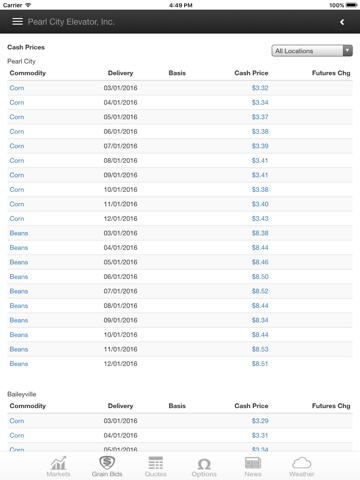Image resolution: width=360 pixels, height=480 pixels.
Task: Open the Markets chart icon tab
Action: (x=58, y=466)
